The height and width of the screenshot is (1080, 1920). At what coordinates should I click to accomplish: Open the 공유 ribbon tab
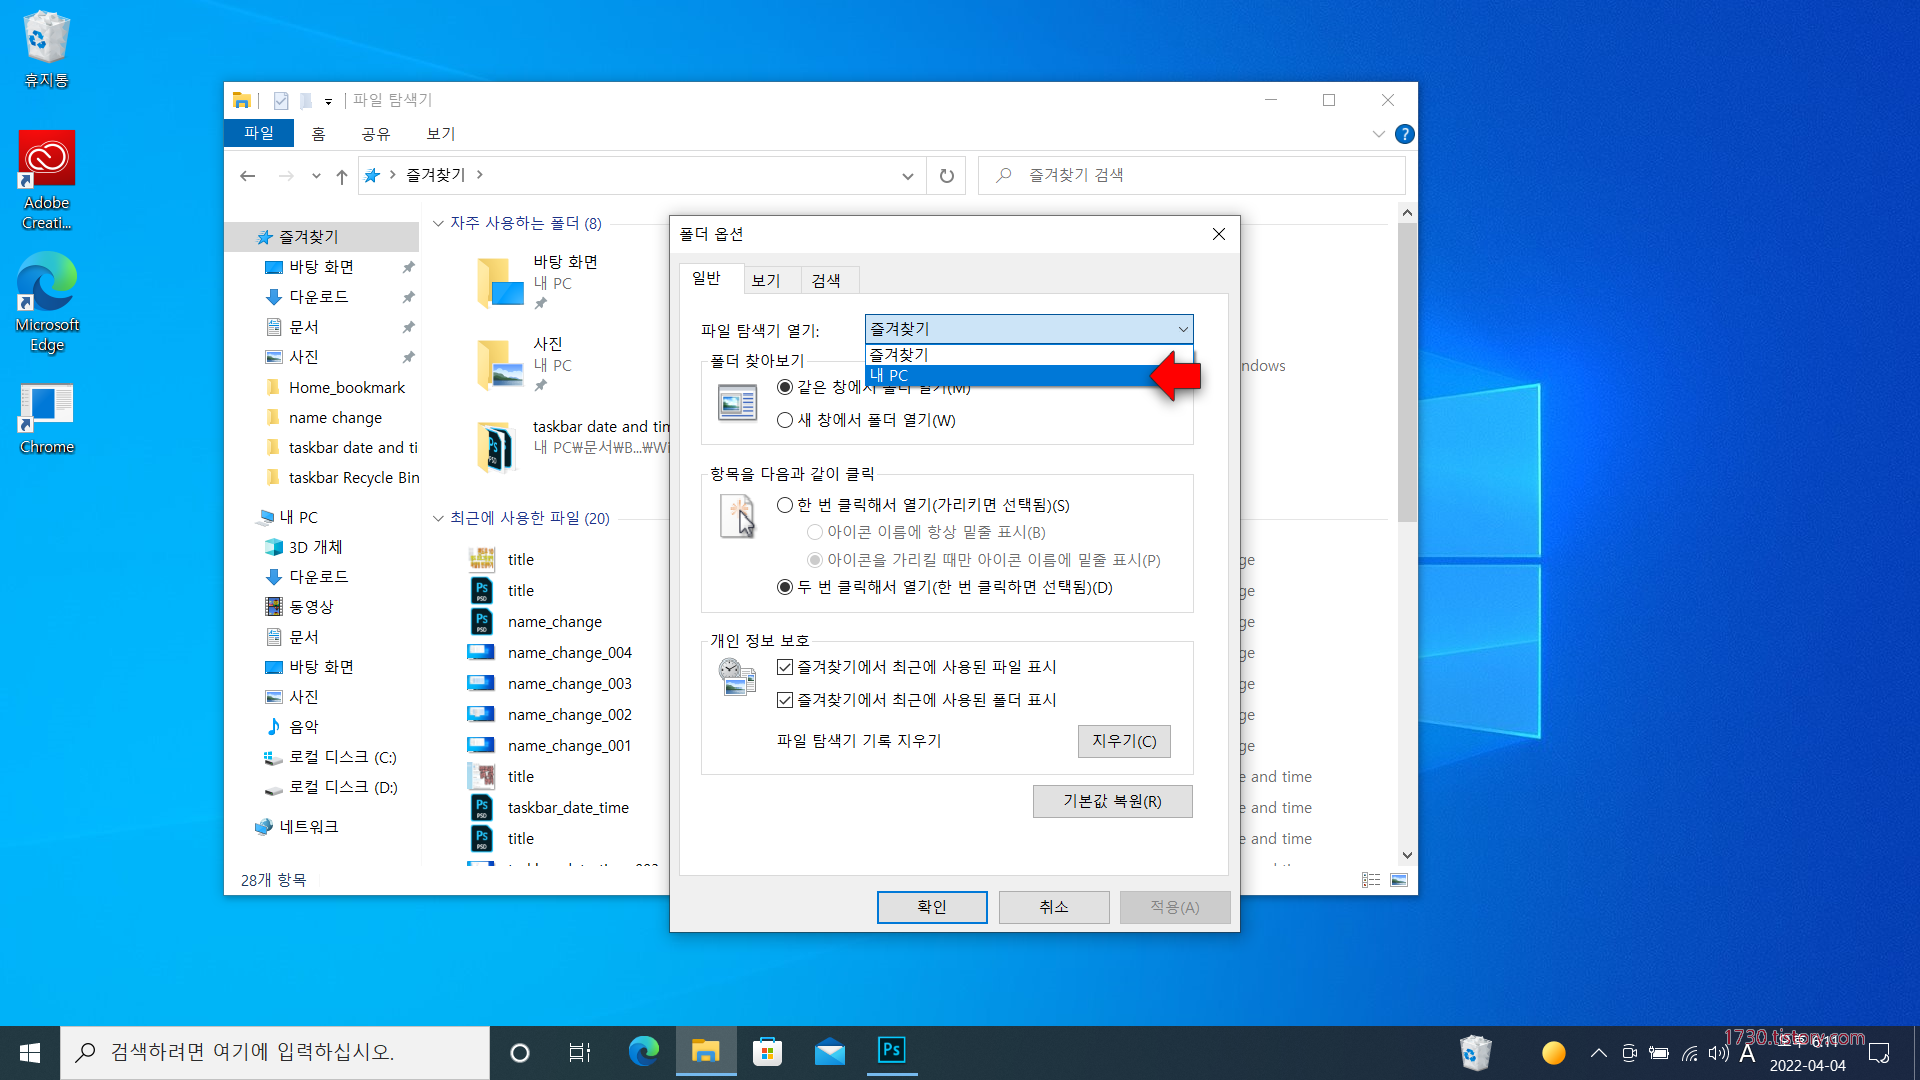[x=375, y=134]
